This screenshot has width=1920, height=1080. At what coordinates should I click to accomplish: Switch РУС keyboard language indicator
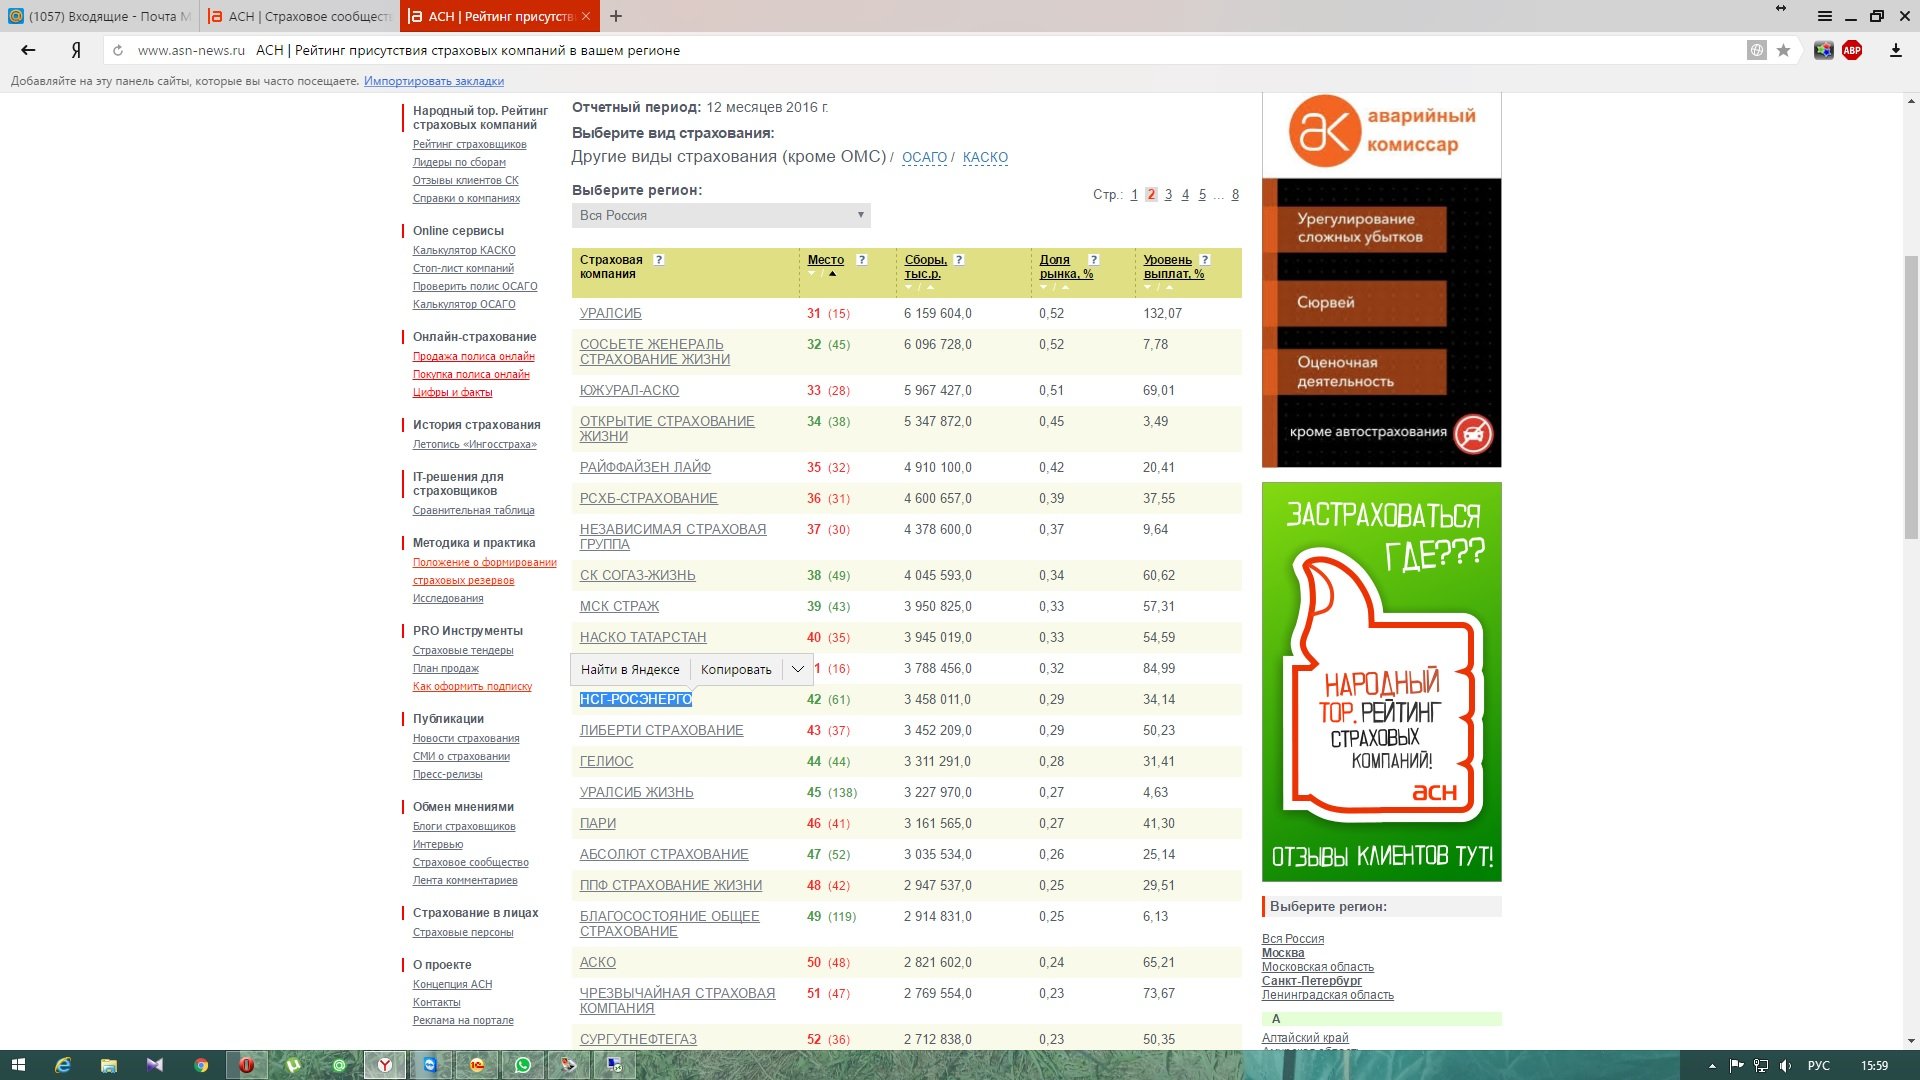click(1818, 1066)
